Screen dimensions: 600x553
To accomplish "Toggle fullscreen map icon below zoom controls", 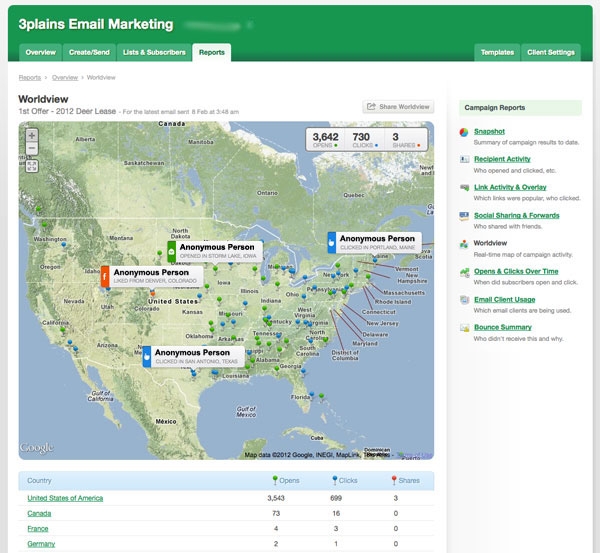I will [x=32, y=166].
